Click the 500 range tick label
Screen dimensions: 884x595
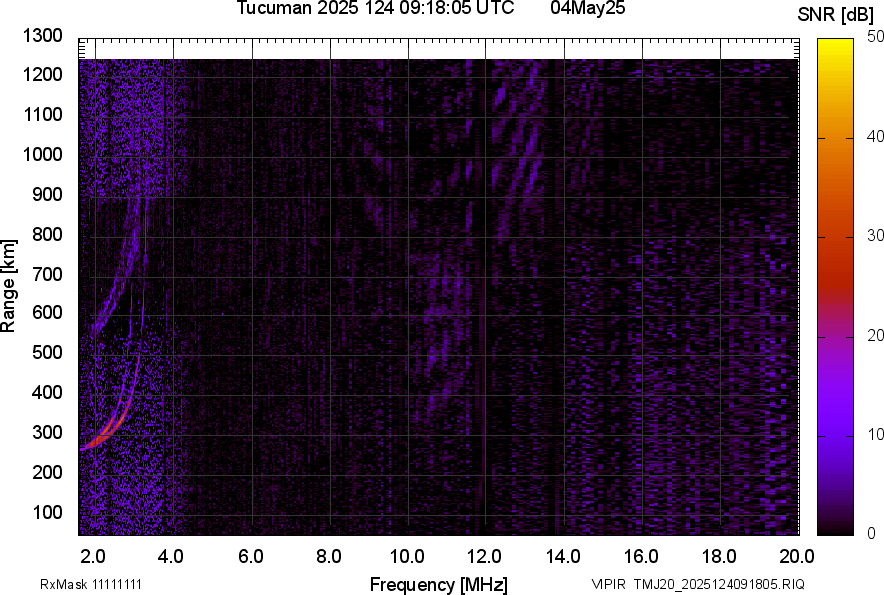click(47, 352)
